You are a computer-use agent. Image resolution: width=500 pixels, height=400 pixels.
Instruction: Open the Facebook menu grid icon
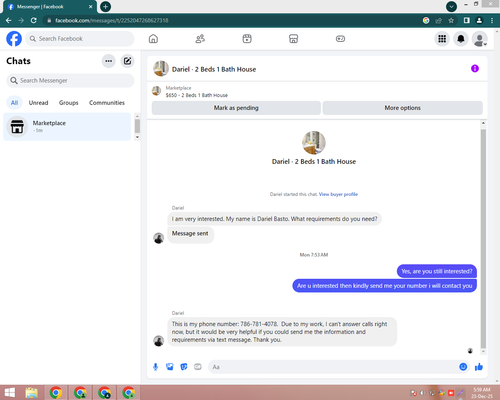(x=442, y=39)
